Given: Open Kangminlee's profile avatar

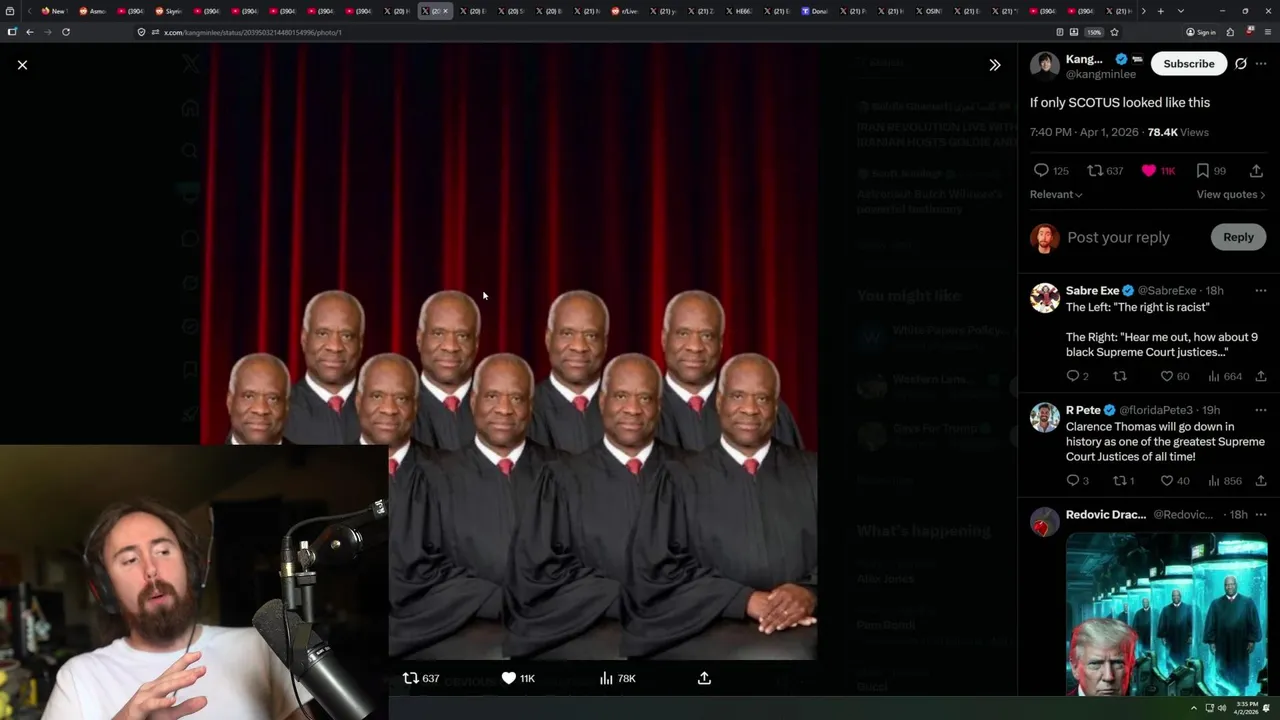Looking at the screenshot, I should (1045, 65).
